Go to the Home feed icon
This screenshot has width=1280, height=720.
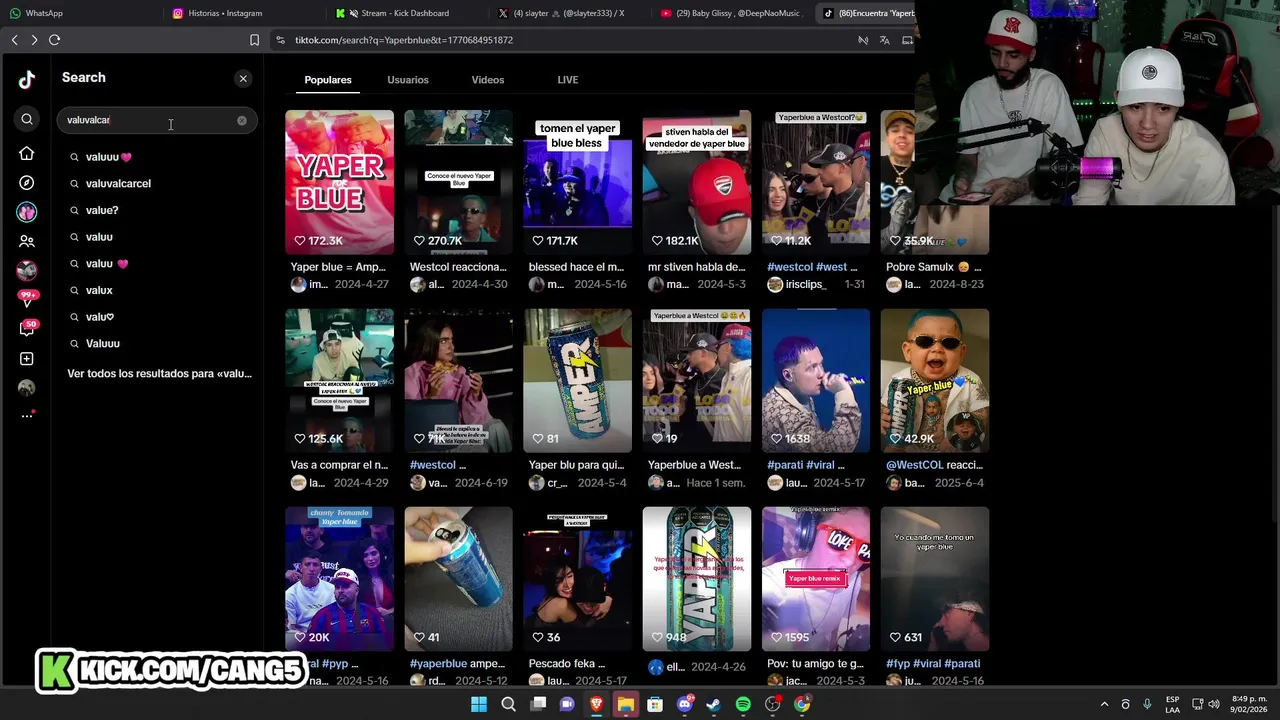pos(27,154)
